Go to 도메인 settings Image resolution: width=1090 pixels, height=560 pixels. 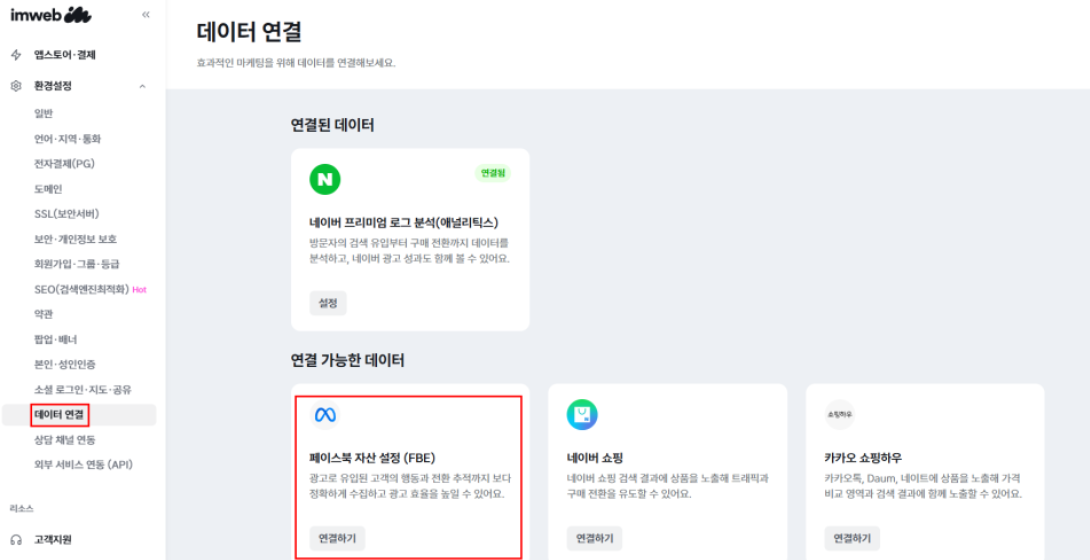pyautogui.click(x=48, y=188)
